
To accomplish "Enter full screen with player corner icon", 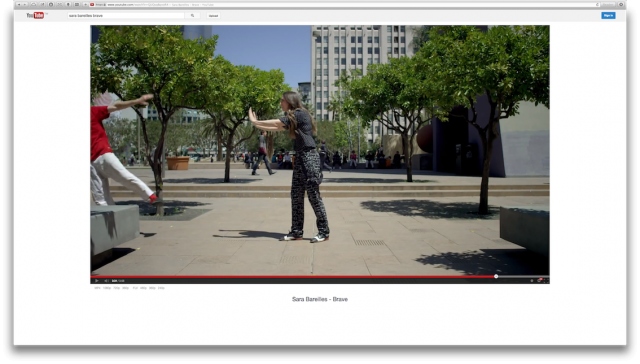I will [x=546, y=281].
